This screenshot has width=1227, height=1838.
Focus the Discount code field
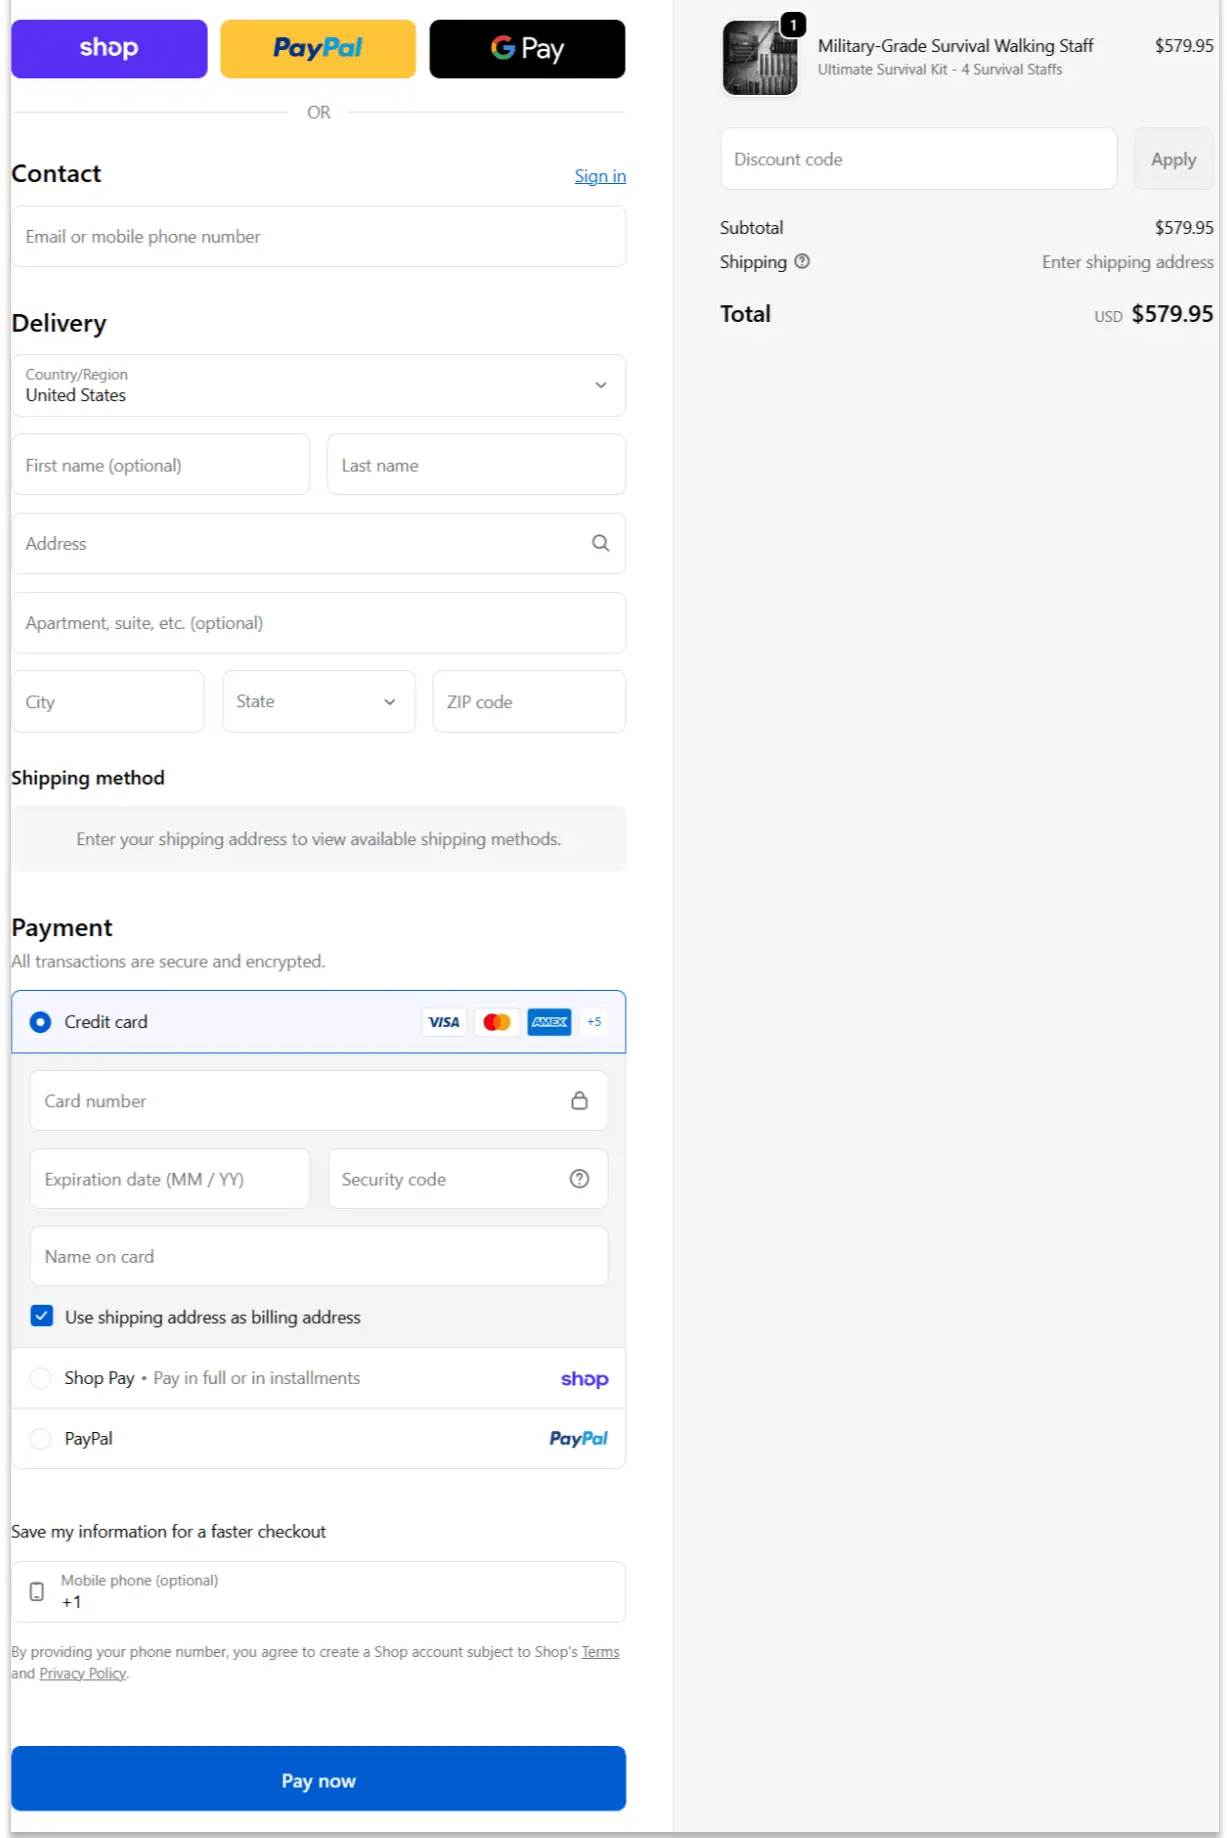(918, 159)
